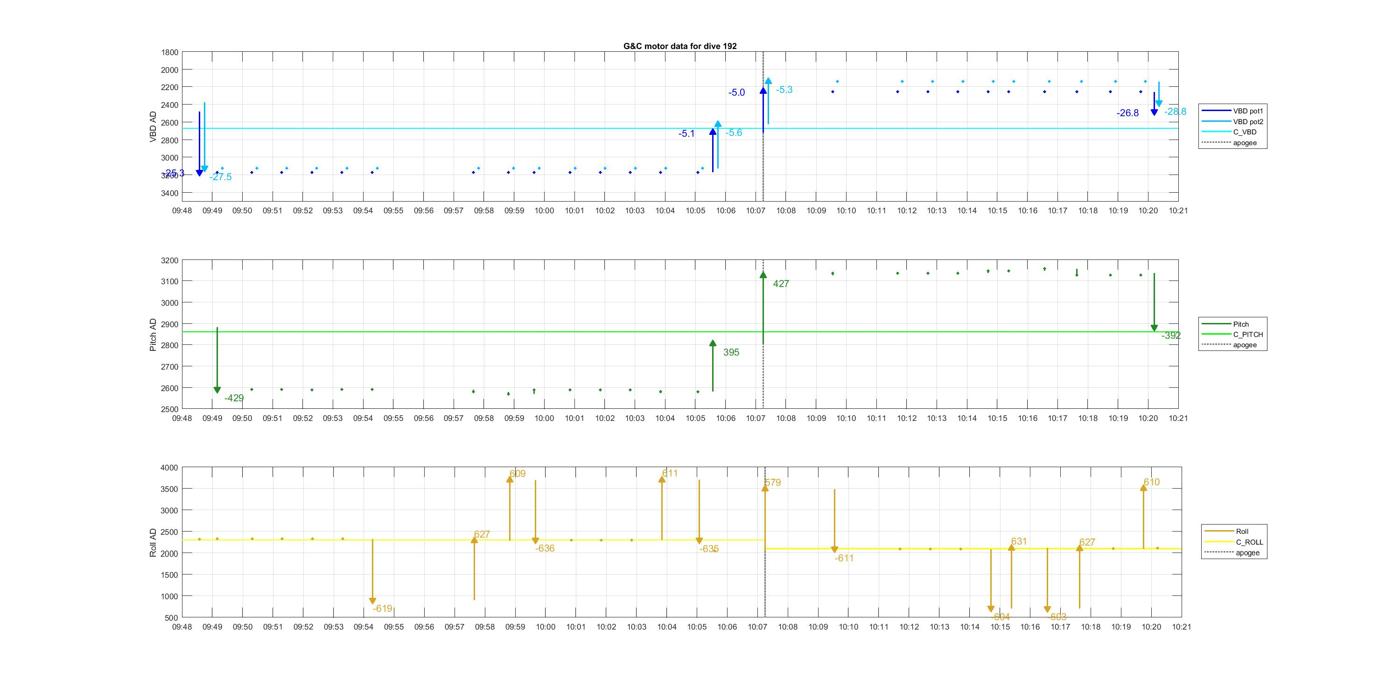1400x693 pixels.
Task: Click the "-28.8" VBD value label
Action: click(1175, 111)
